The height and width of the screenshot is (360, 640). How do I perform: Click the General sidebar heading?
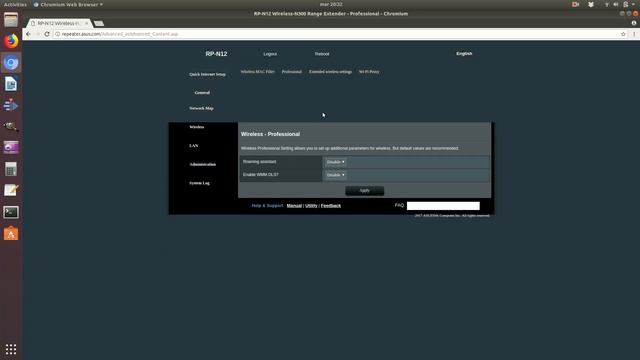tap(202, 93)
